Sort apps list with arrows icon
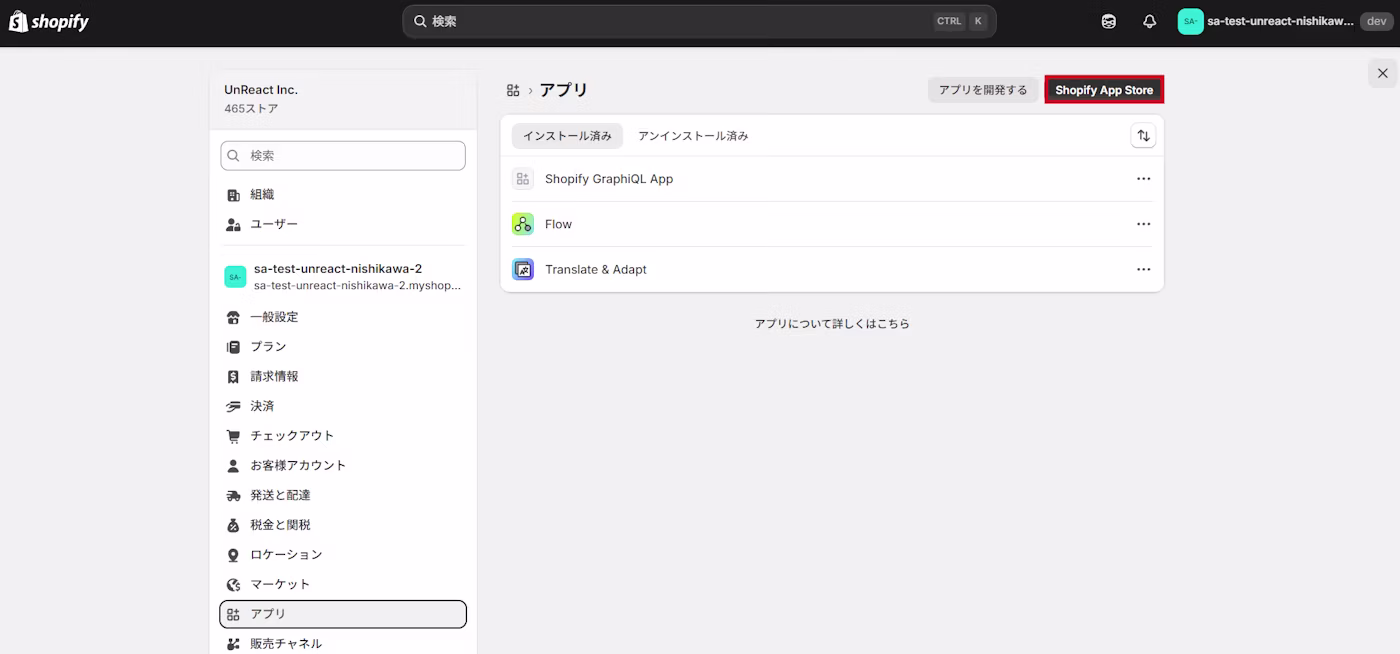The width and height of the screenshot is (1400, 654). 1143,136
